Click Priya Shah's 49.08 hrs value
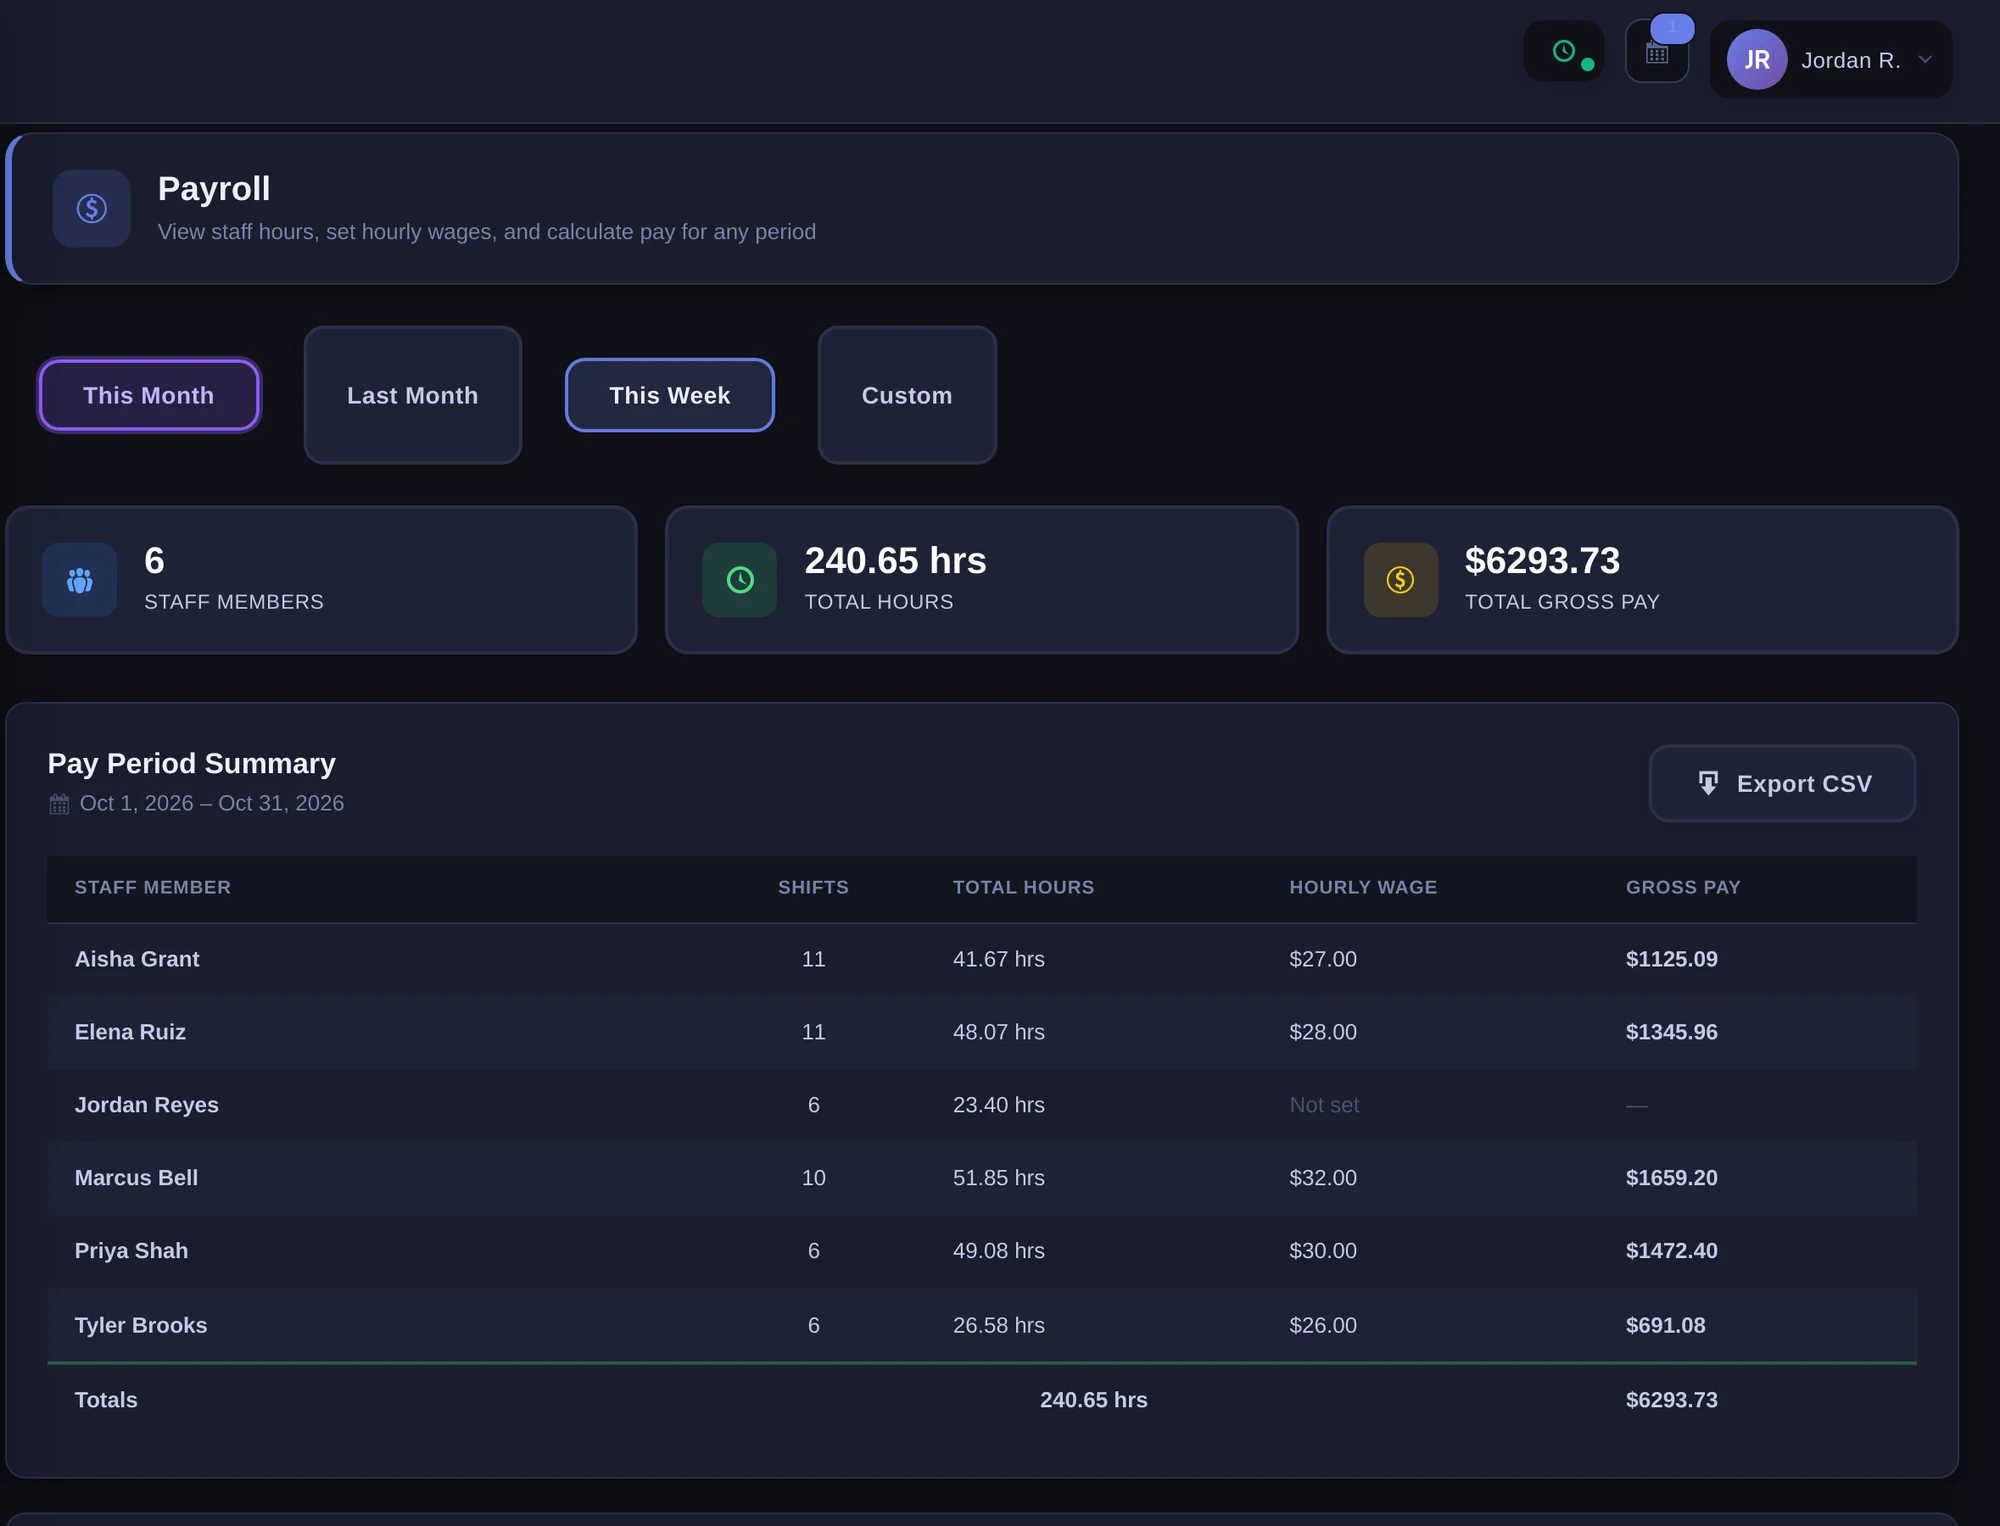The width and height of the screenshot is (2000, 1526). 999,1251
